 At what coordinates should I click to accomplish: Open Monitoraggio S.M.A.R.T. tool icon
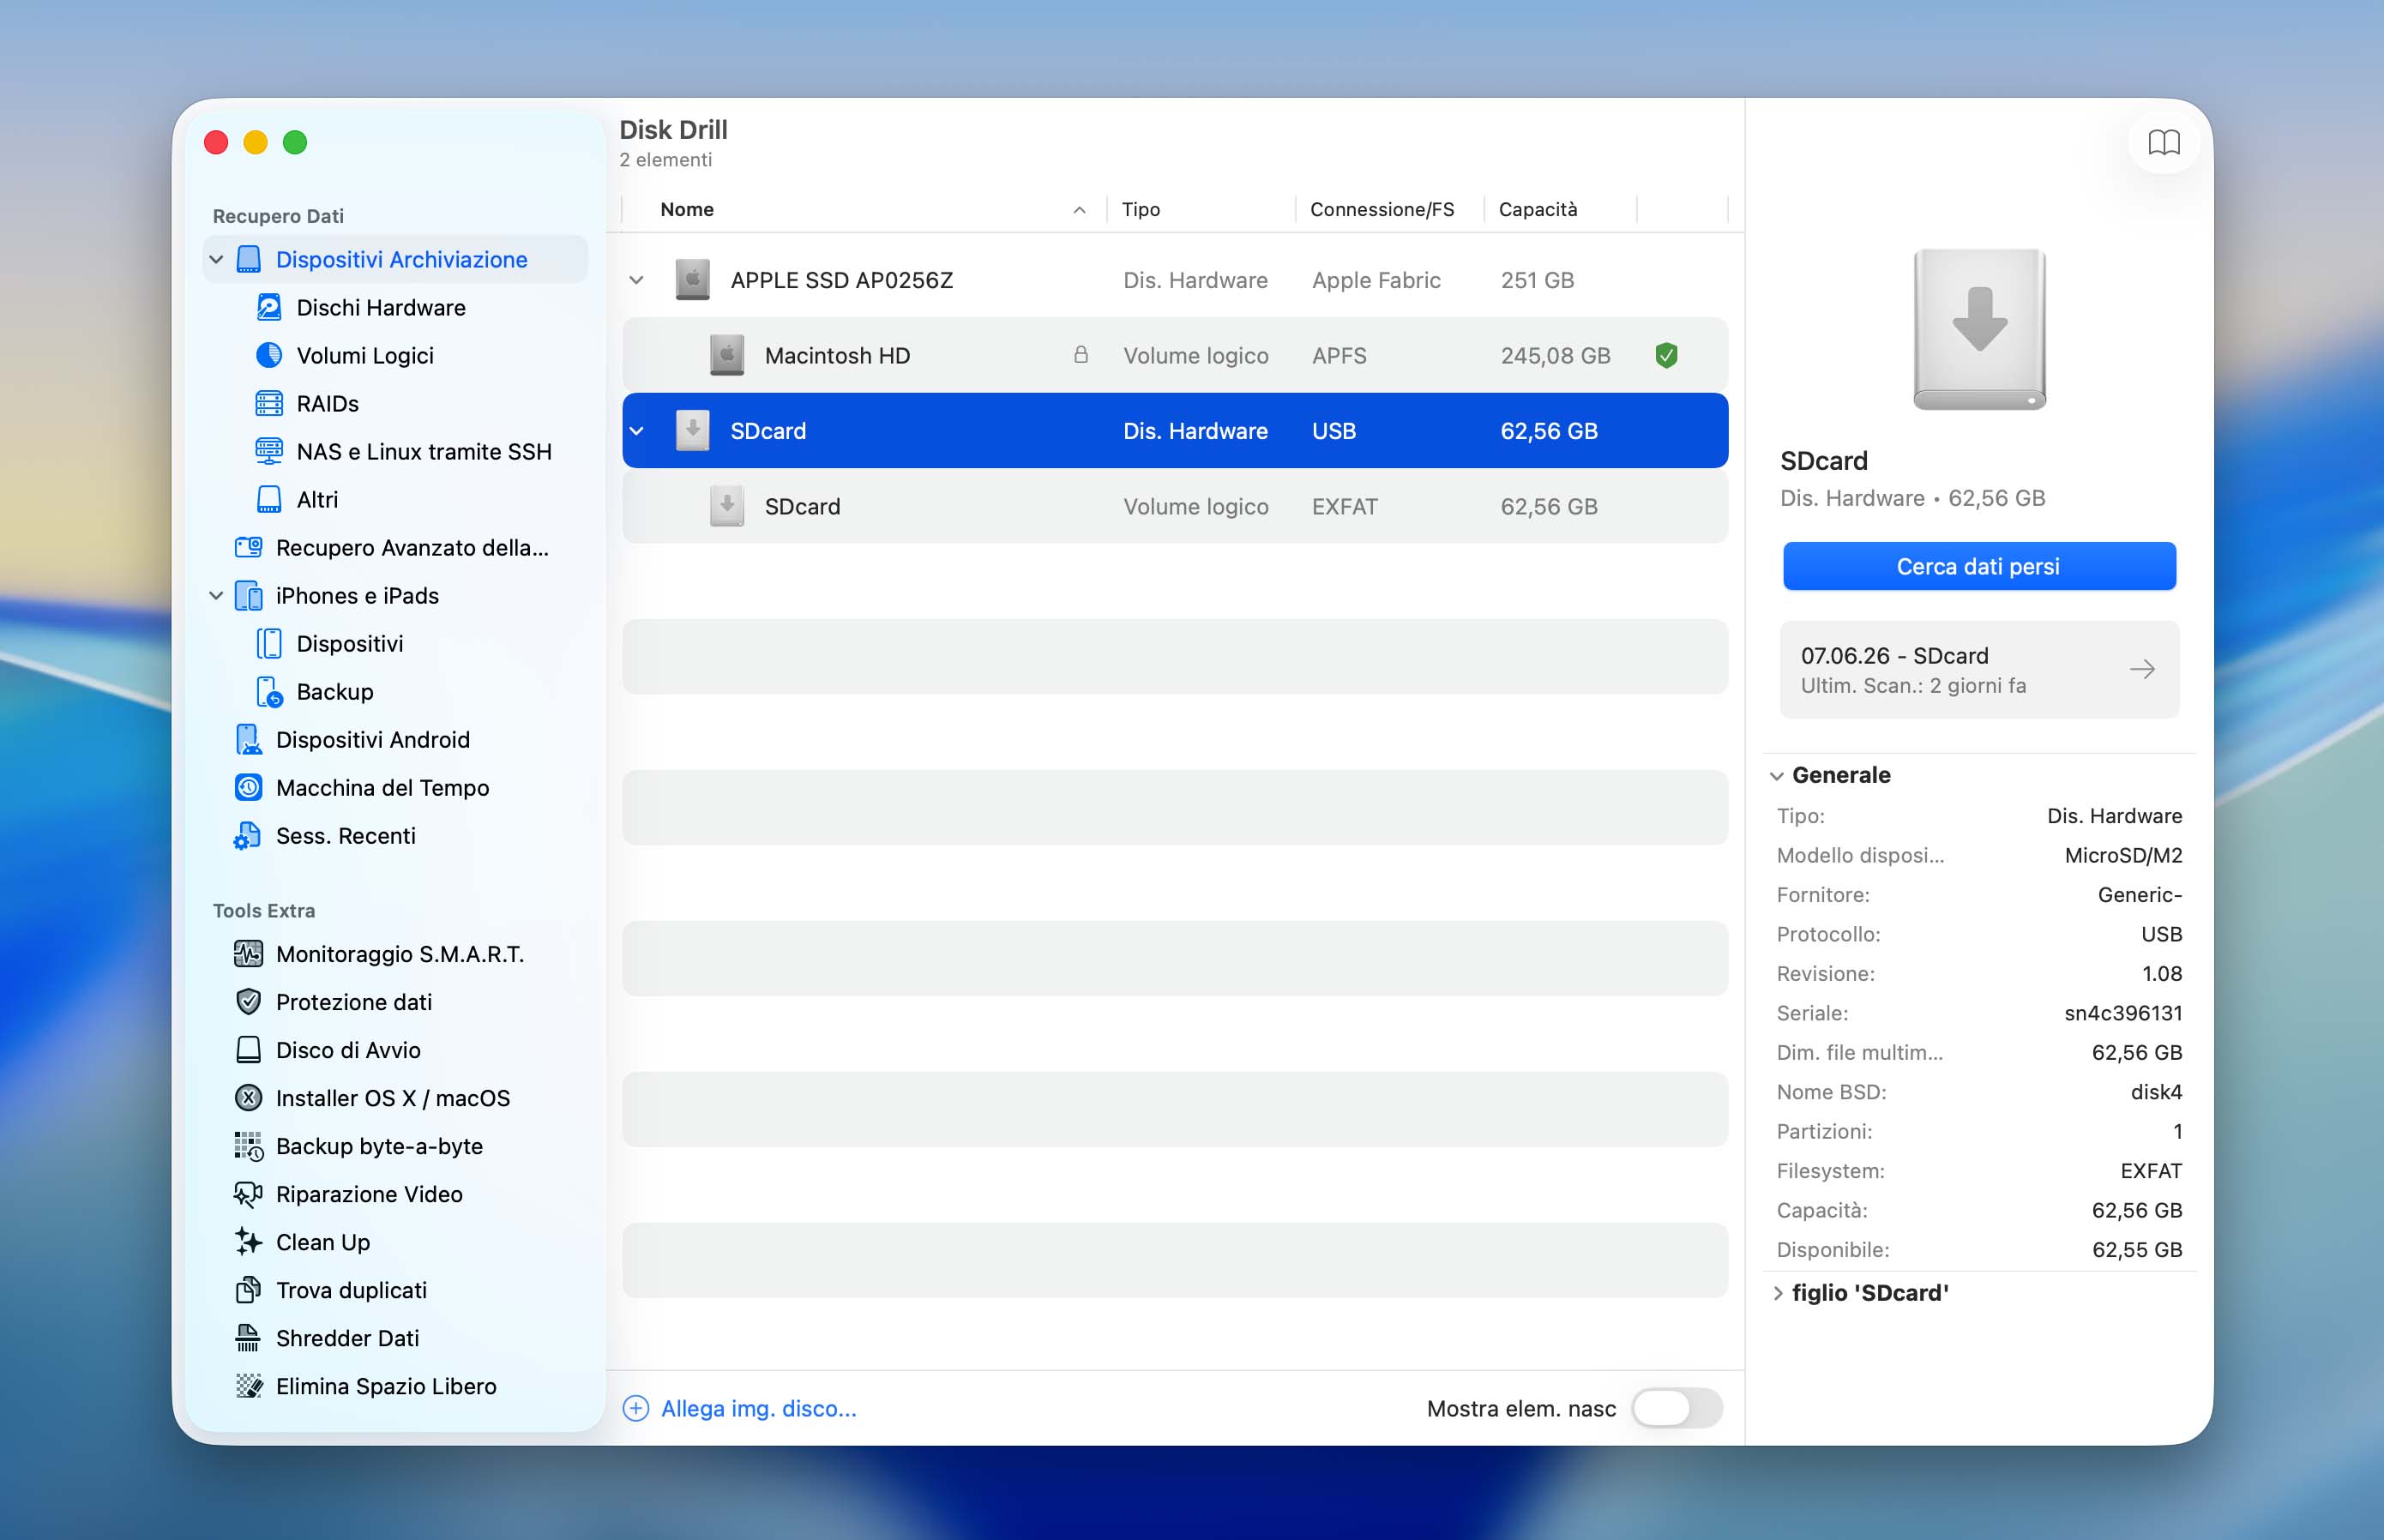click(248, 953)
